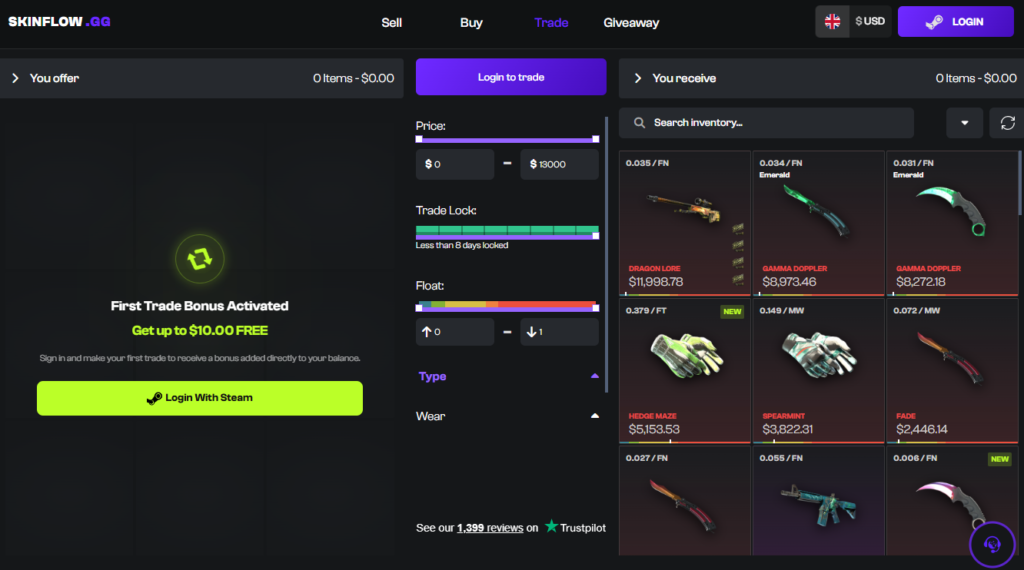Click the UK flag language icon
The width and height of the screenshot is (1024, 570).
[832, 22]
